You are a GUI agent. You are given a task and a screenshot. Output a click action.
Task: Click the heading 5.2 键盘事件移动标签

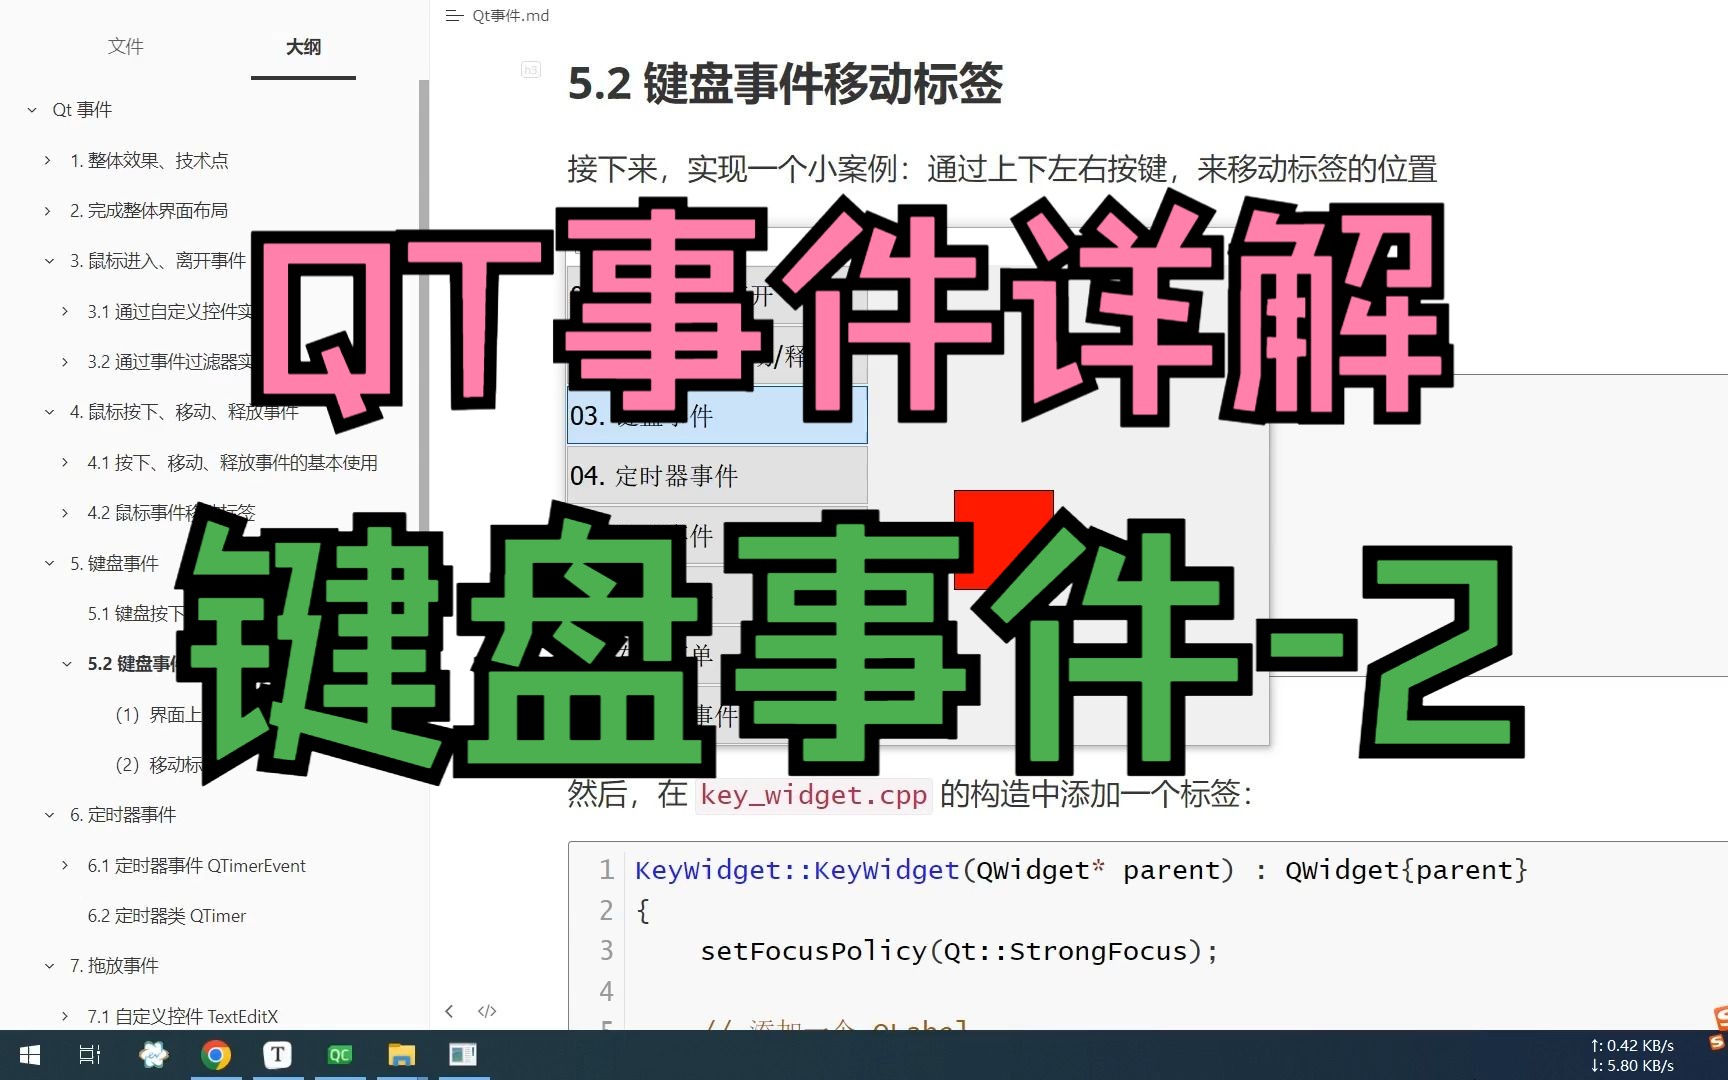[x=785, y=83]
